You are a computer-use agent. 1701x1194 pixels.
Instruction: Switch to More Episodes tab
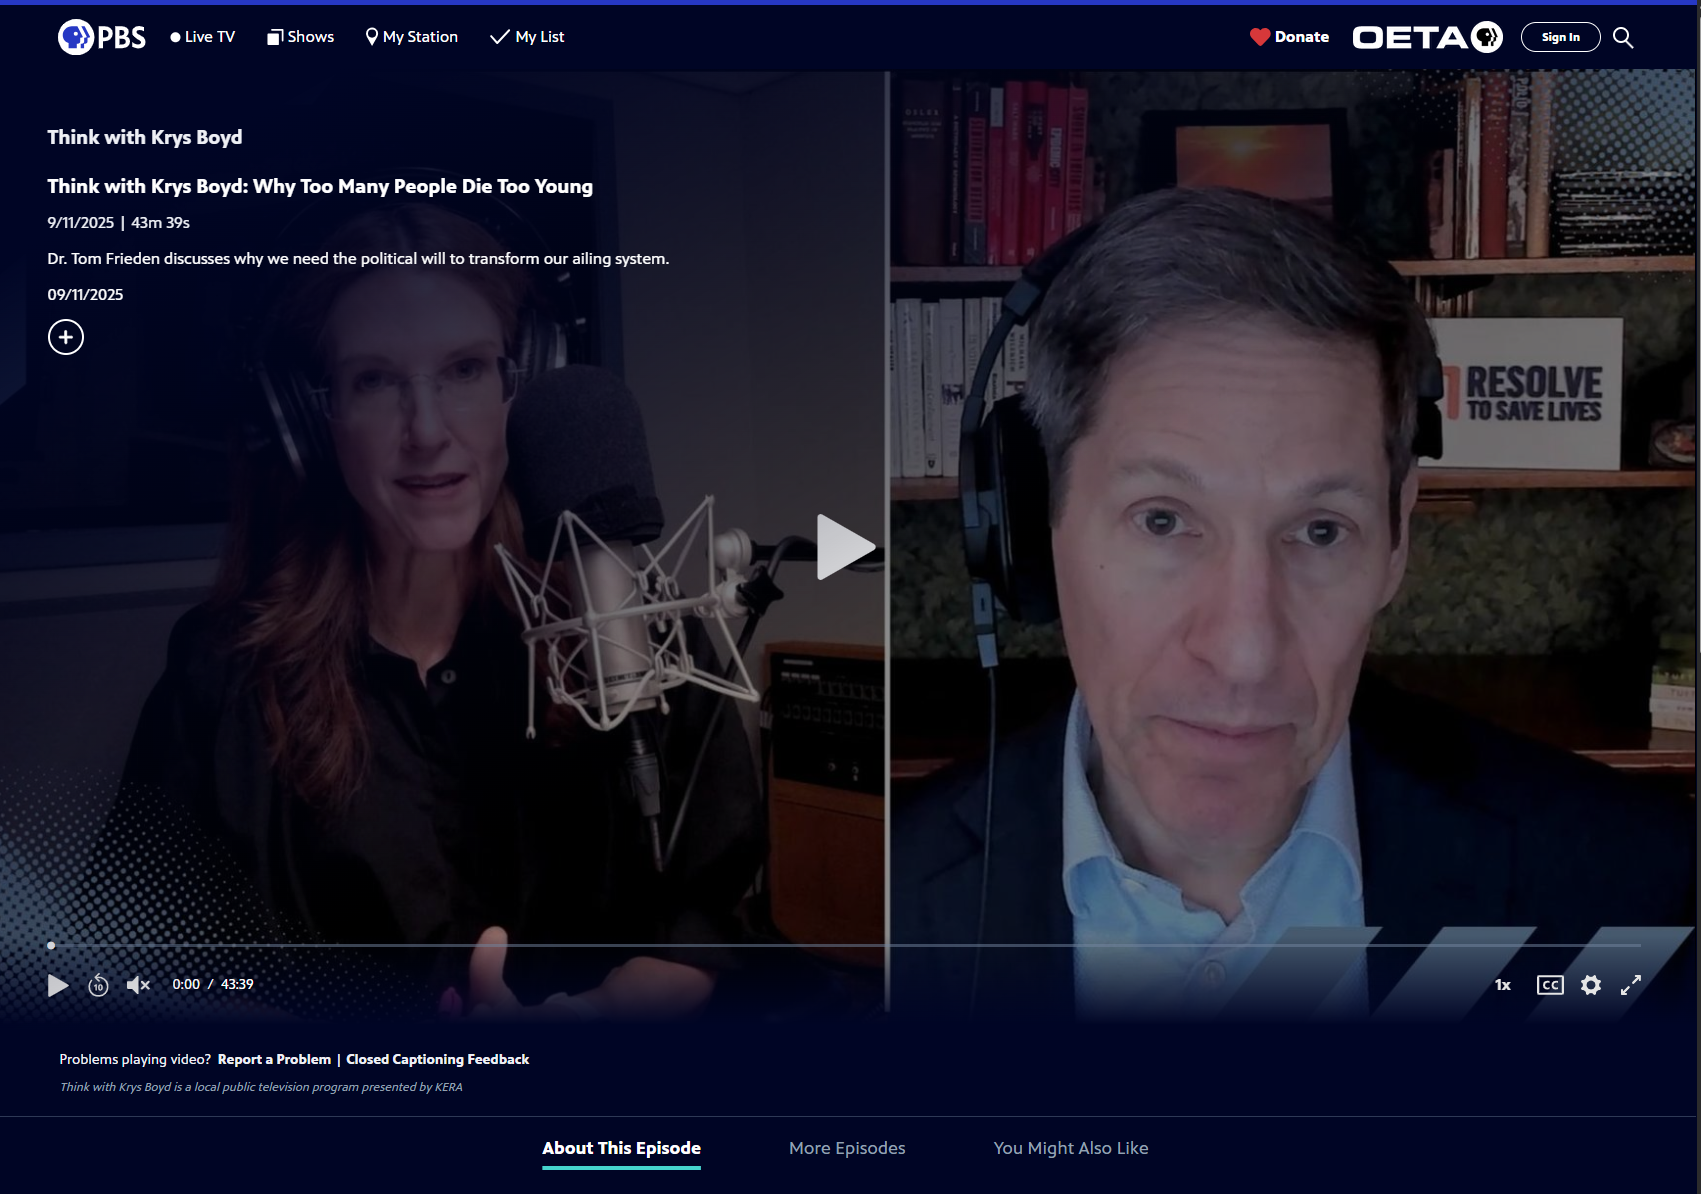tap(847, 1148)
